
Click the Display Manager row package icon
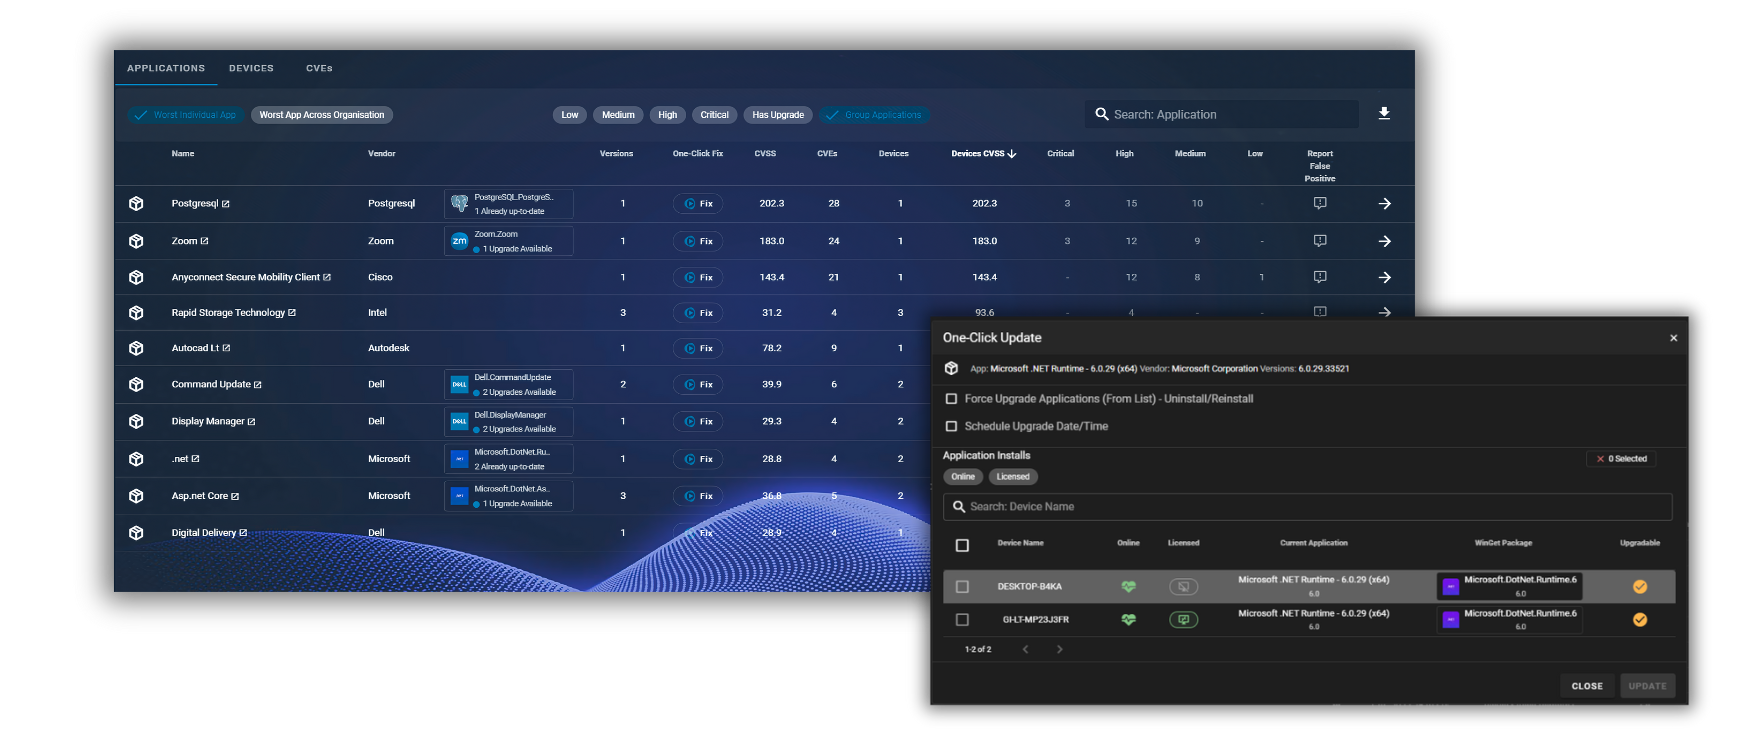(136, 421)
